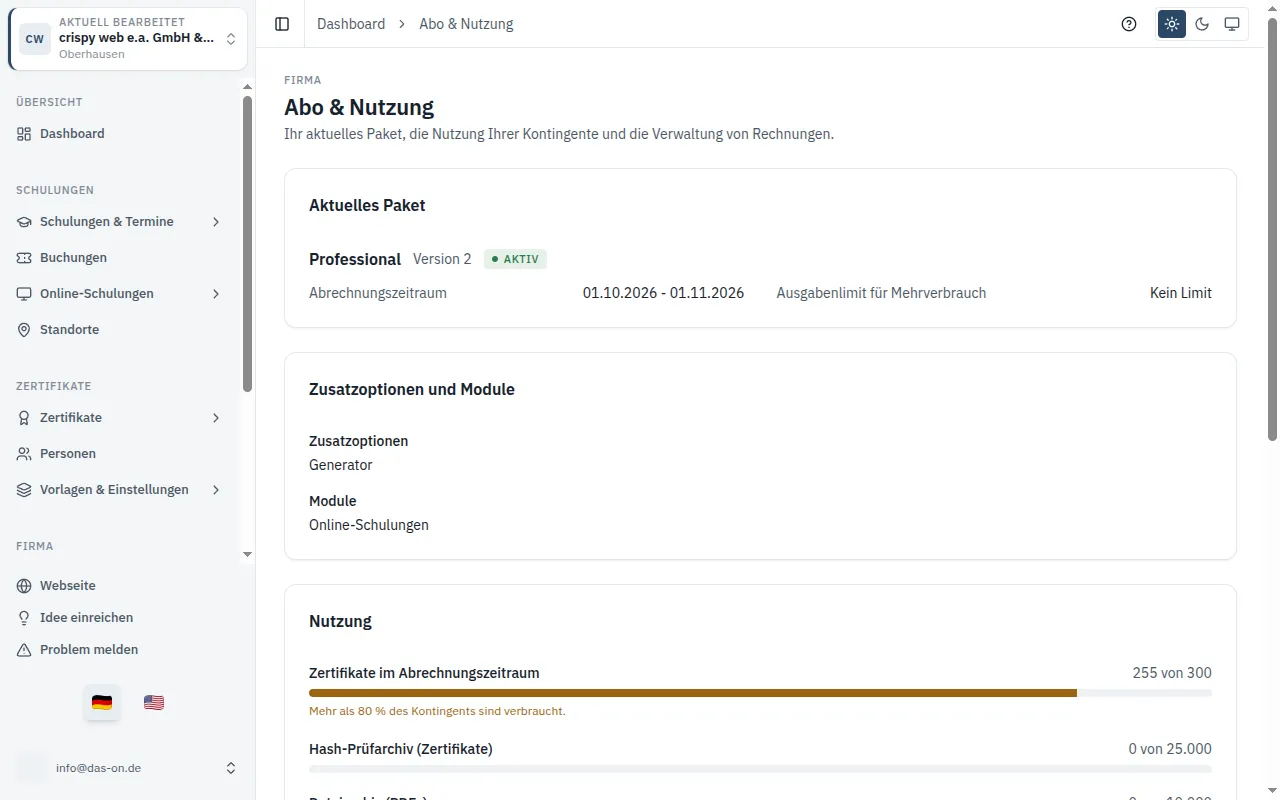Click the Zertifikate award ribbon icon
This screenshot has width=1280, height=800.
click(x=24, y=418)
